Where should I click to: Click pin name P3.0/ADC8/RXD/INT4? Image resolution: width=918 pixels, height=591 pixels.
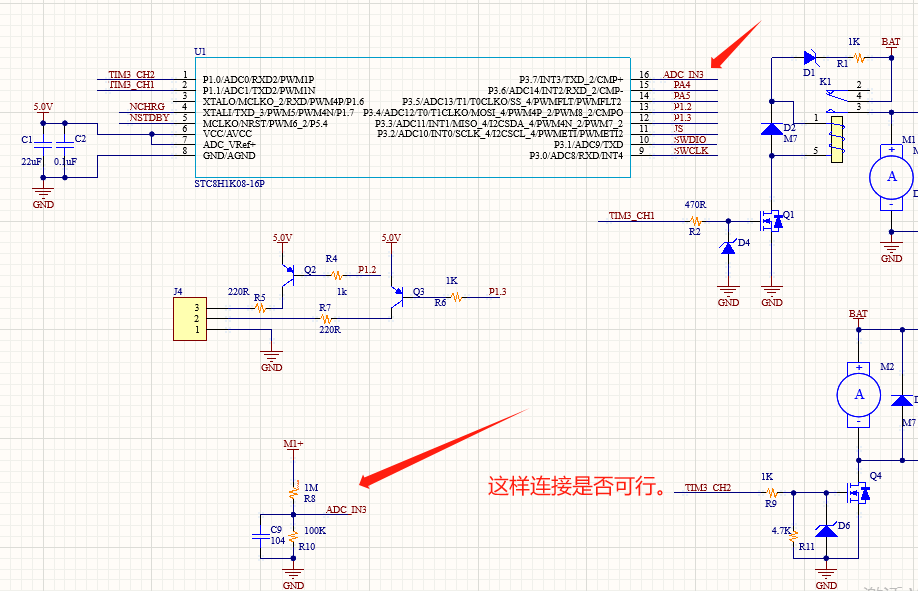pos(576,156)
